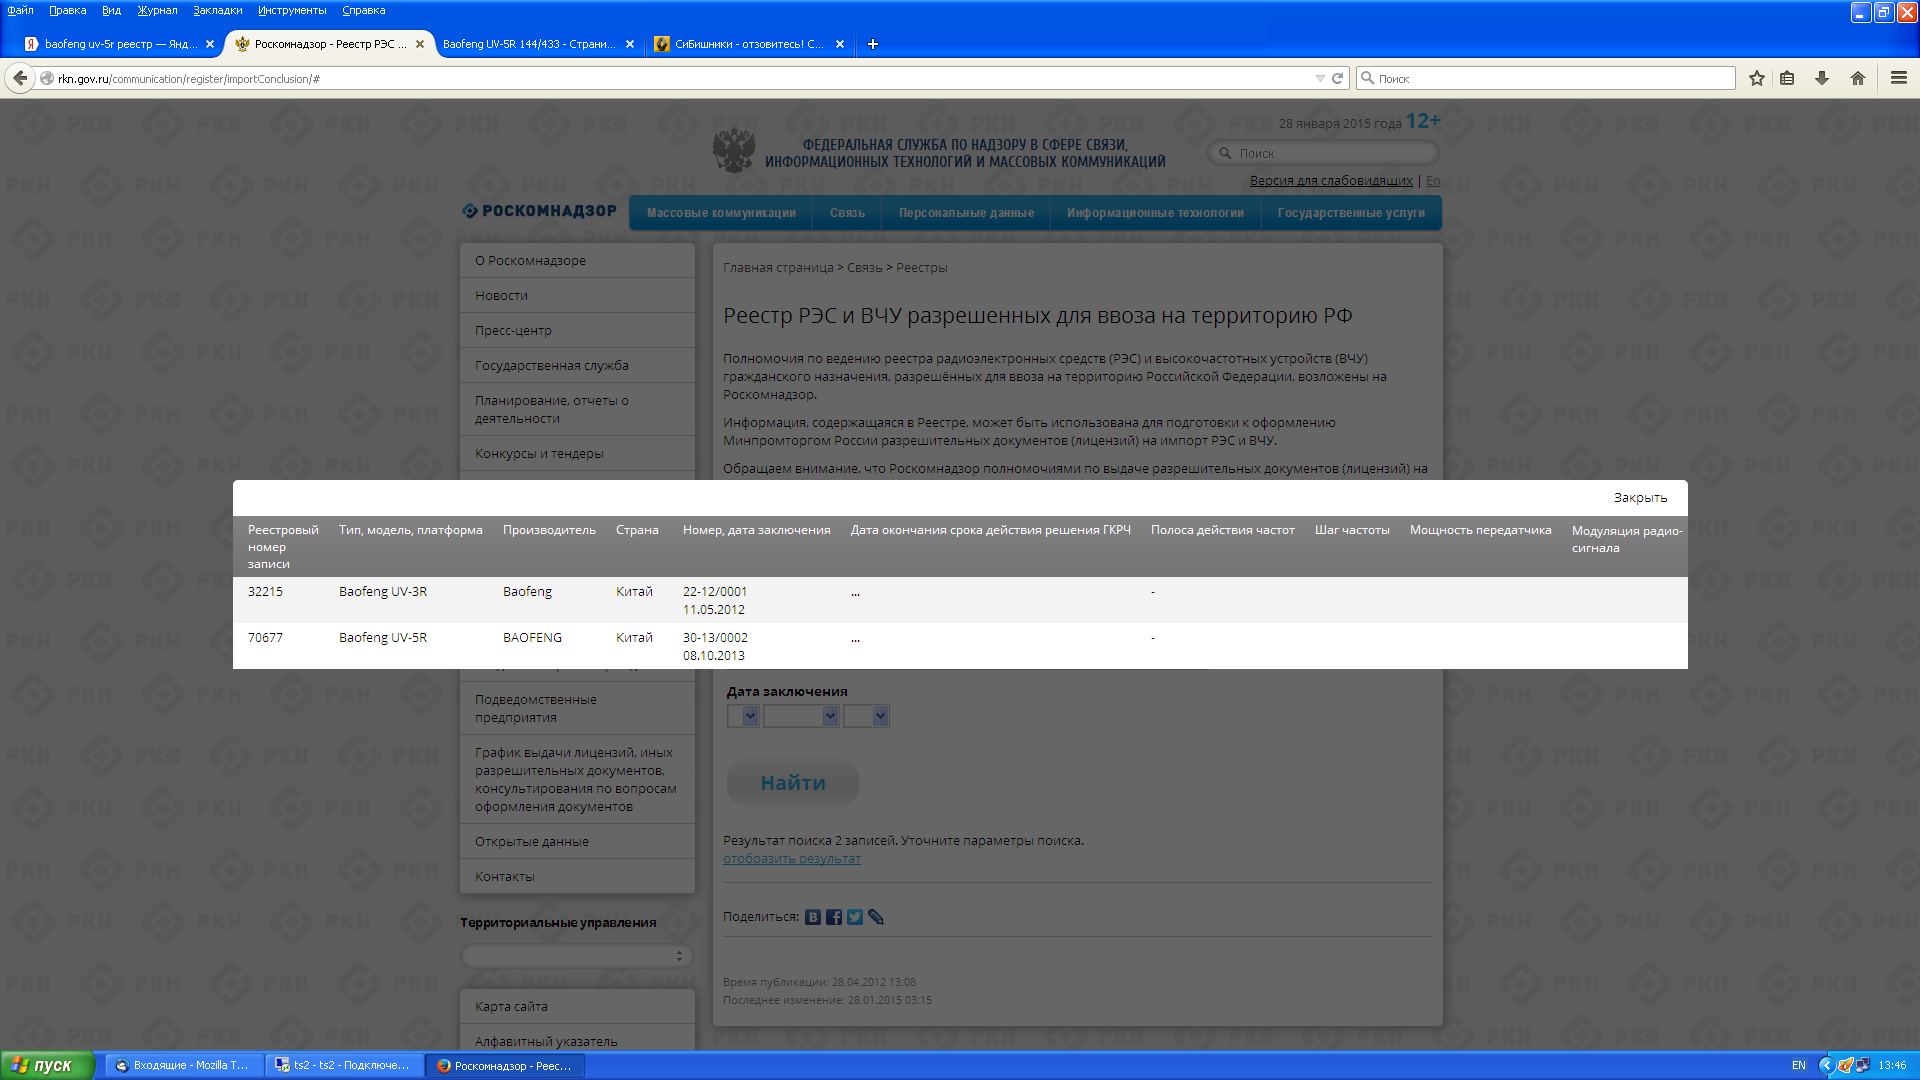
Task: Close the results popup with Закрыть
Action: pyautogui.click(x=1640, y=497)
